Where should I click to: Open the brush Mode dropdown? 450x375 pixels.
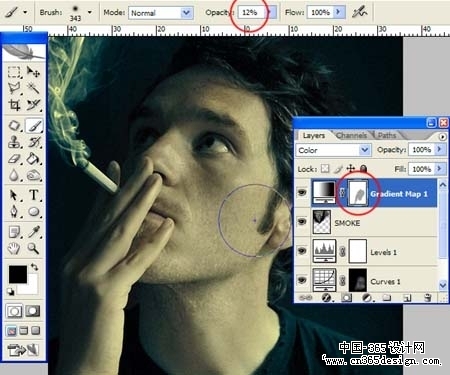click(x=186, y=13)
